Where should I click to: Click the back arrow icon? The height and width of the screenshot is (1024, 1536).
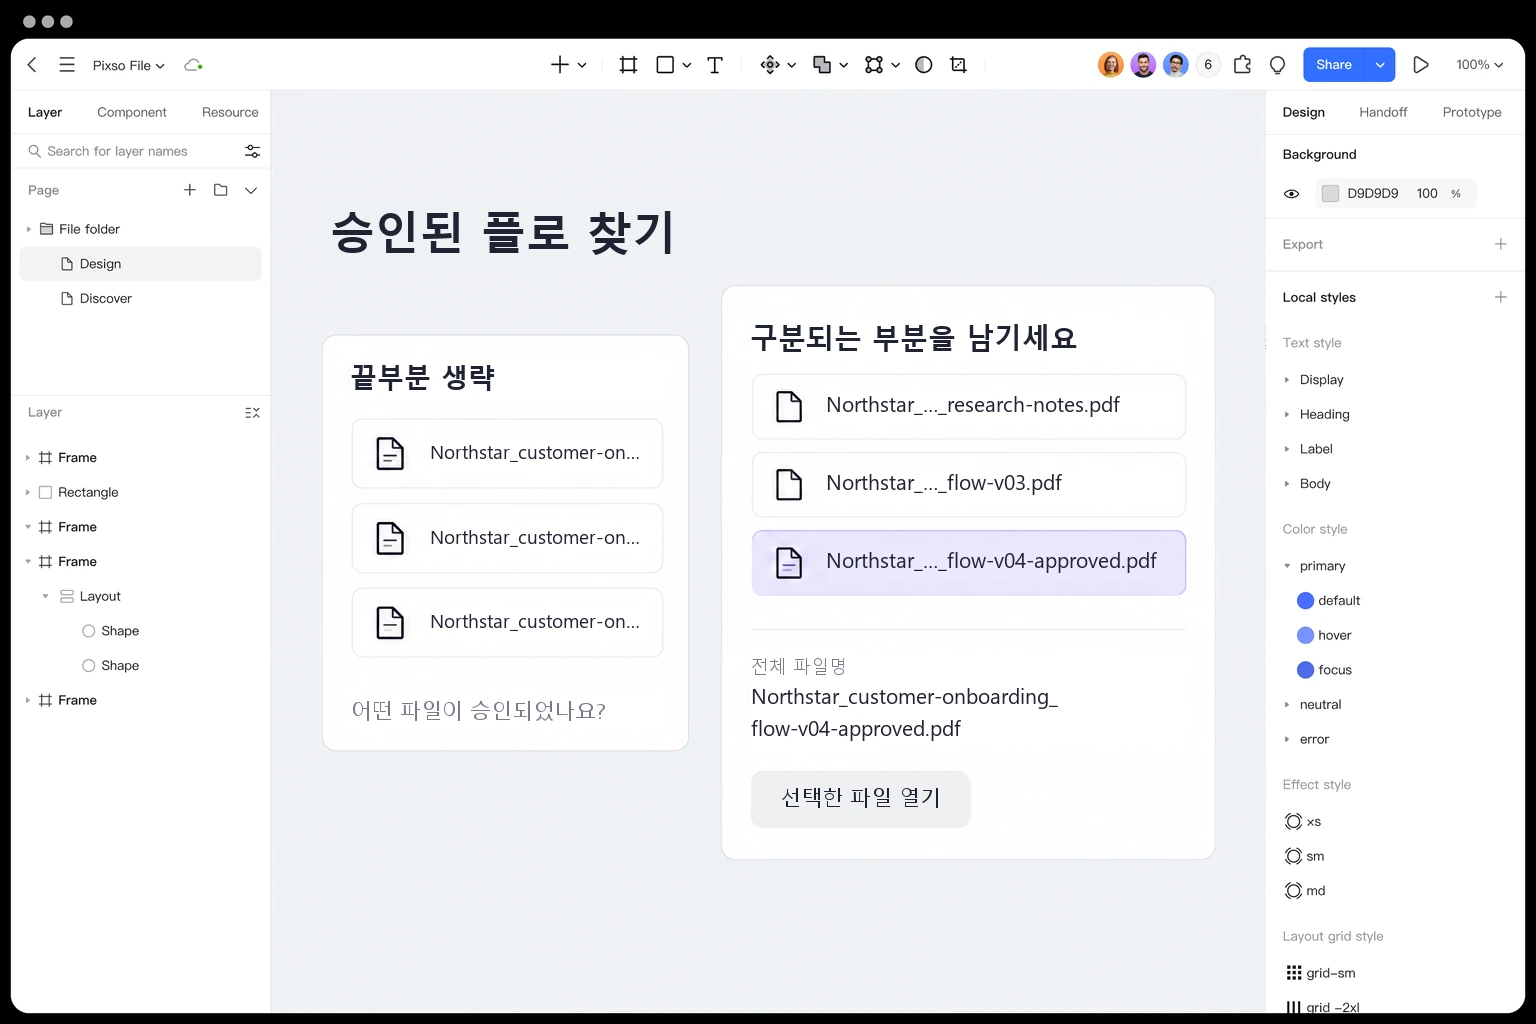coord(32,65)
